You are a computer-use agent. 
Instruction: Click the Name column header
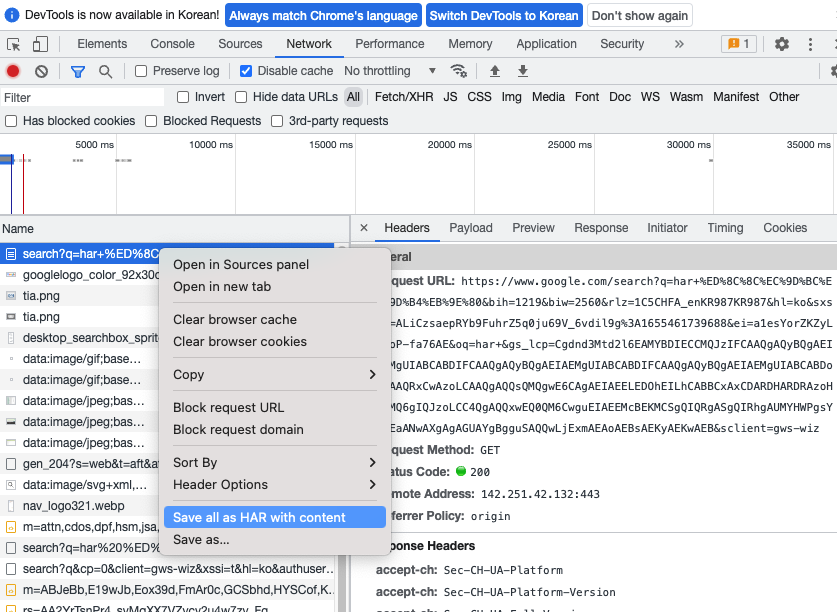pyautogui.click(x=175, y=229)
